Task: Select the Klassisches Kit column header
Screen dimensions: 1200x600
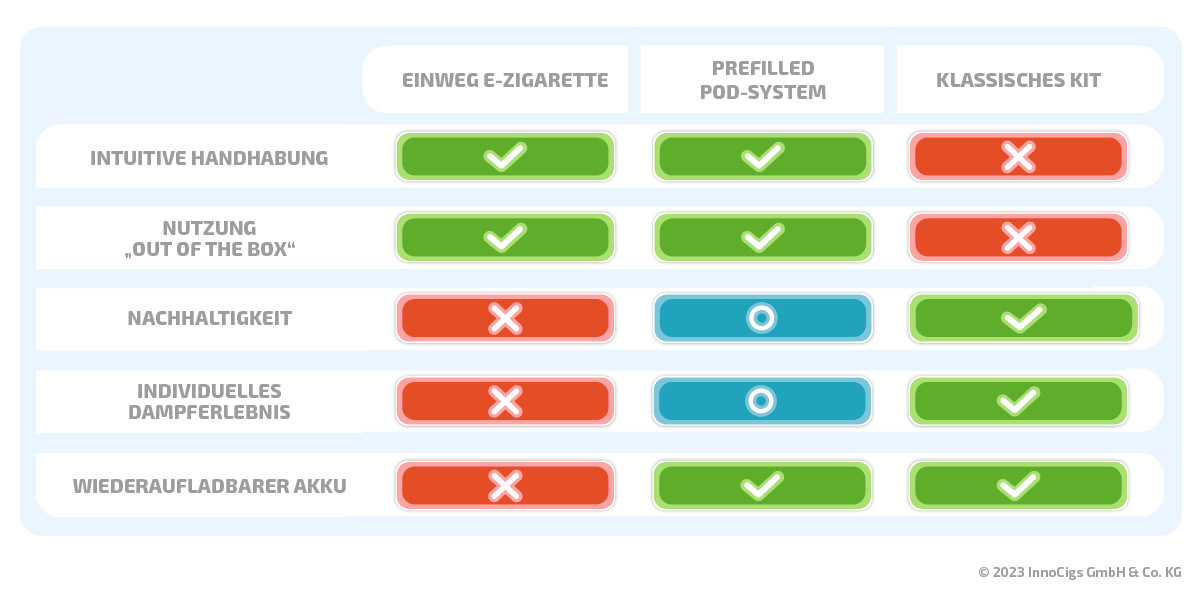Action: pos(1018,80)
